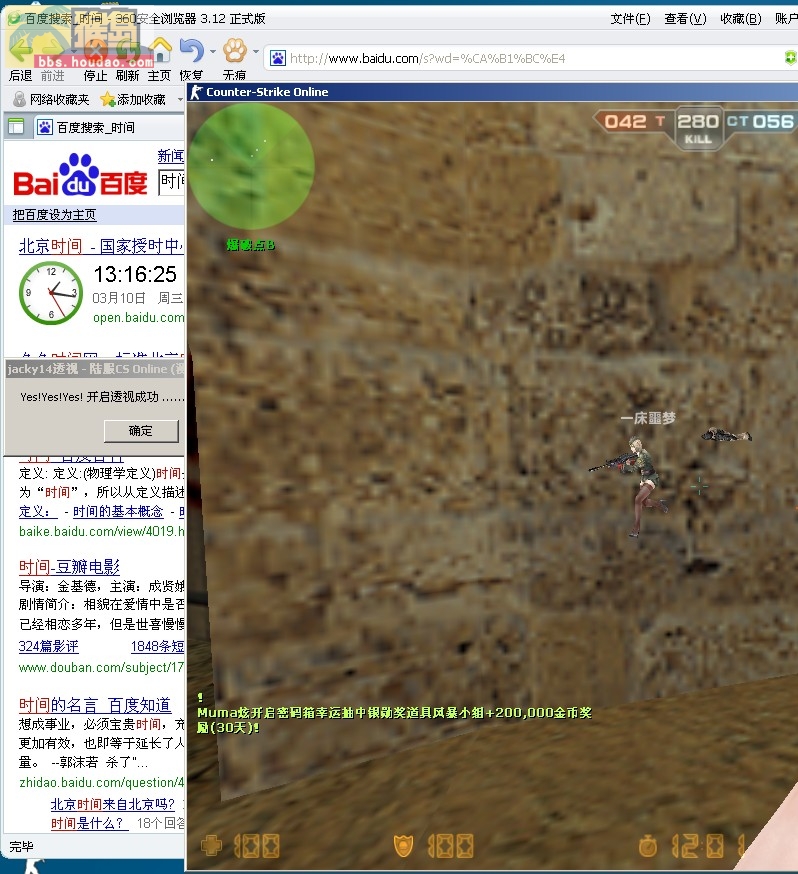Click the green shield icon beside address bar
Image resolution: width=798 pixels, height=874 pixels.
790,58
